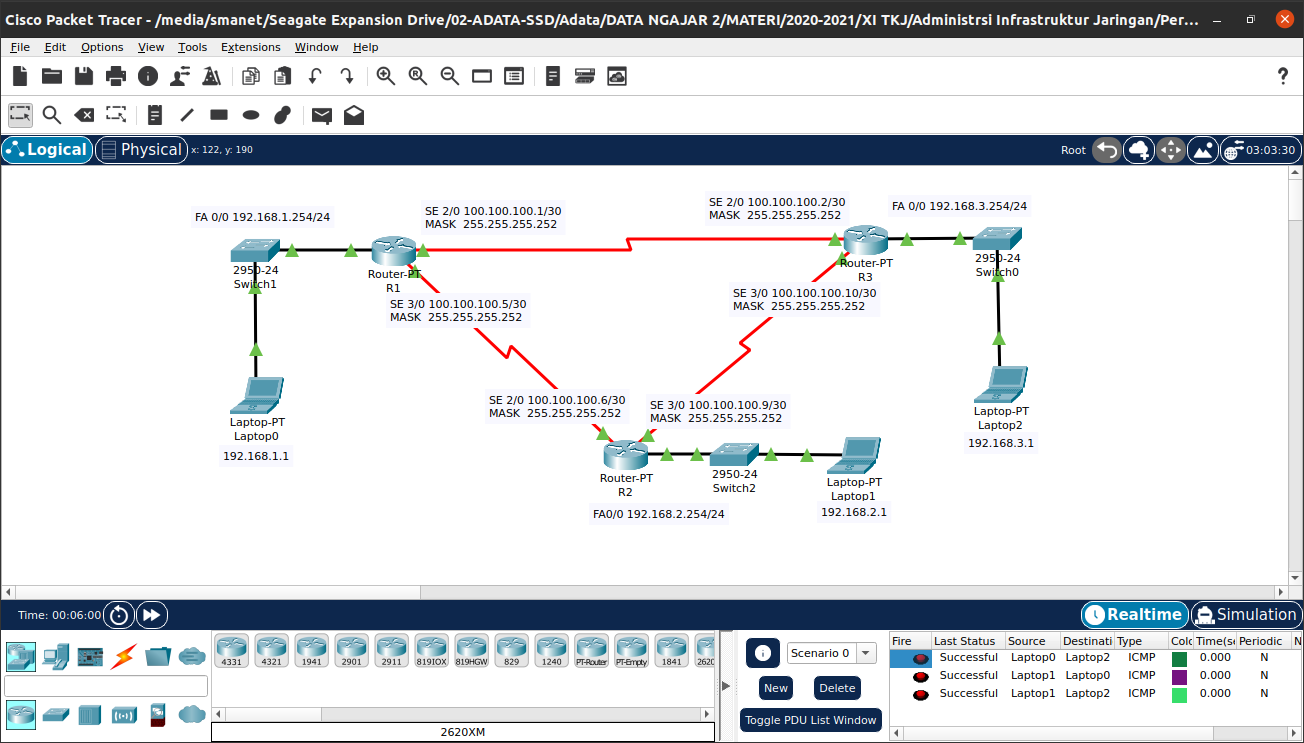Click the Copy icon in toolbar

(251, 76)
